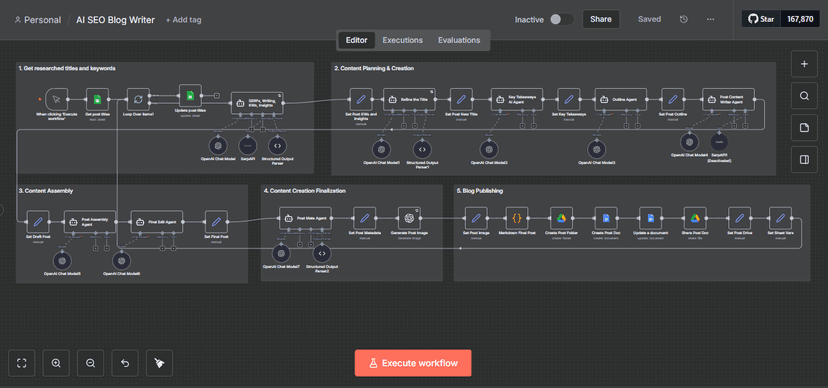
Task: Open the 'Post Assembly Agent' node
Action: tap(90, 222)
